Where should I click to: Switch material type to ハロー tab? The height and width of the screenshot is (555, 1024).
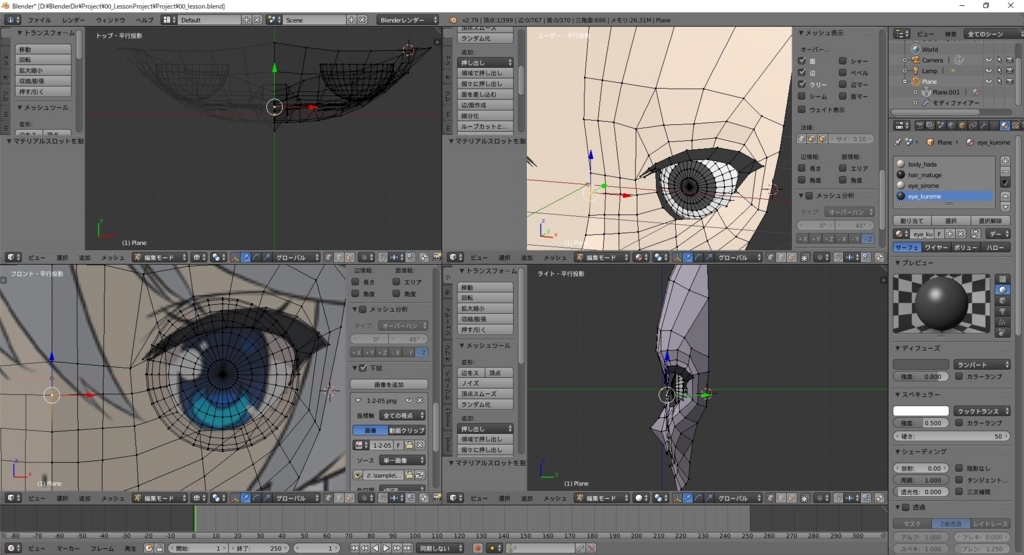(x=996, y=247)
